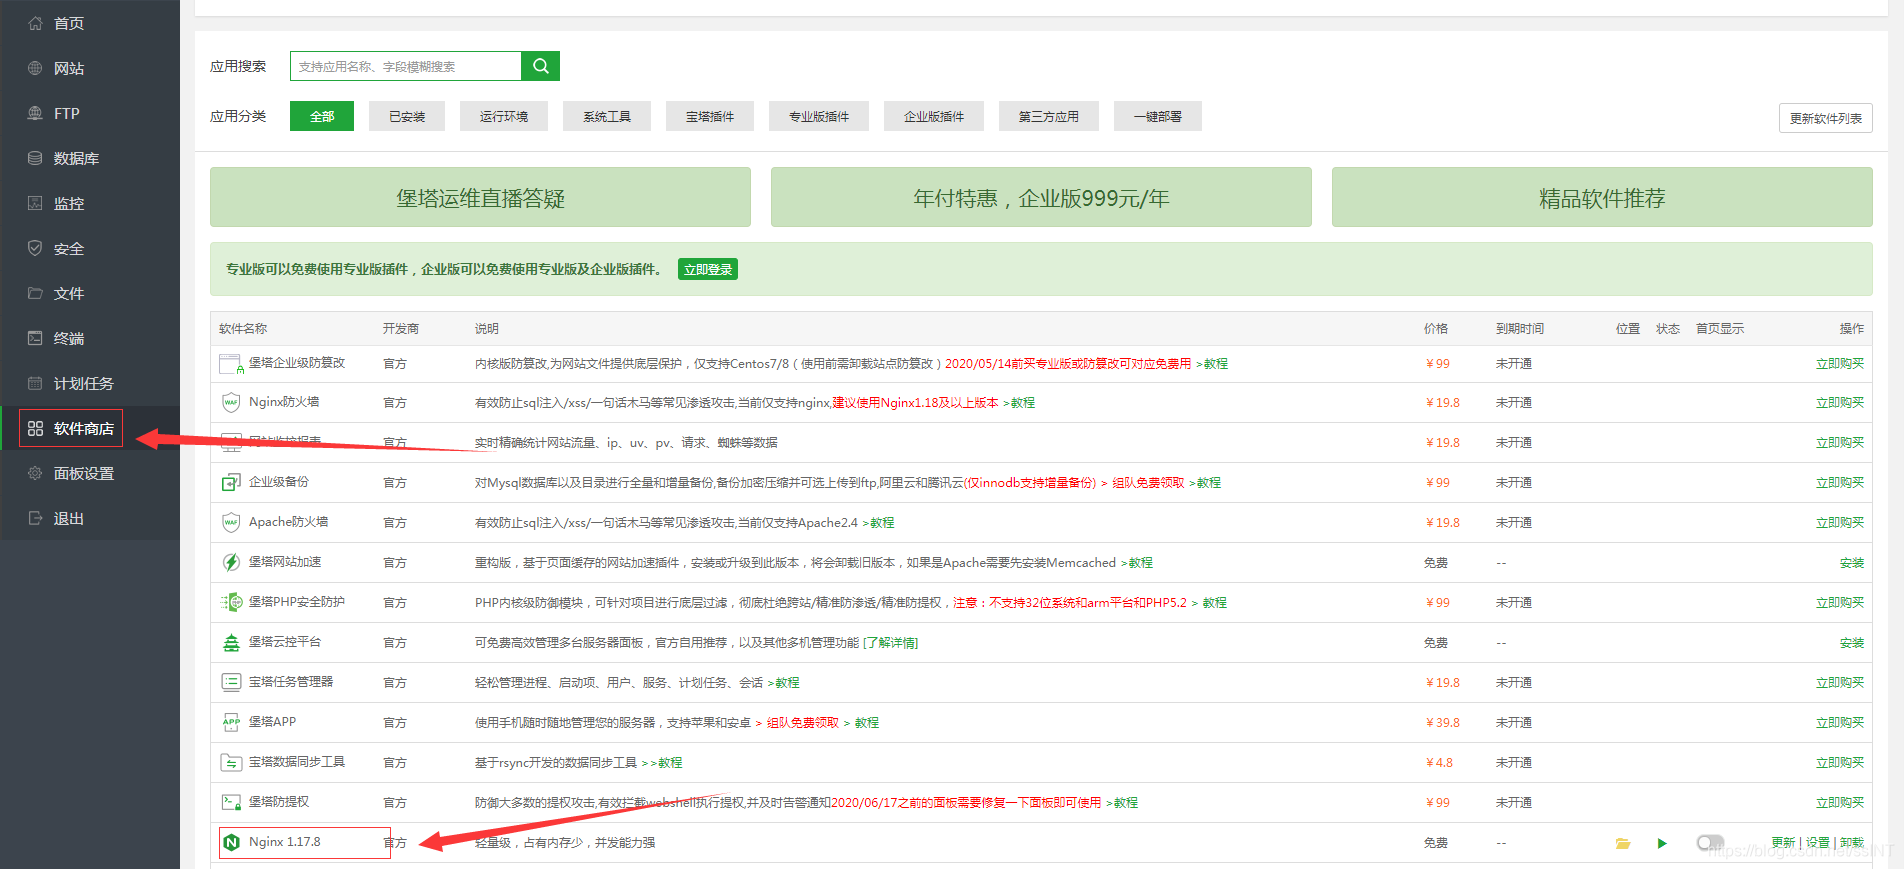Toggle Nginx 1.17.8 homepage display switch

(x=1710, y=843)
